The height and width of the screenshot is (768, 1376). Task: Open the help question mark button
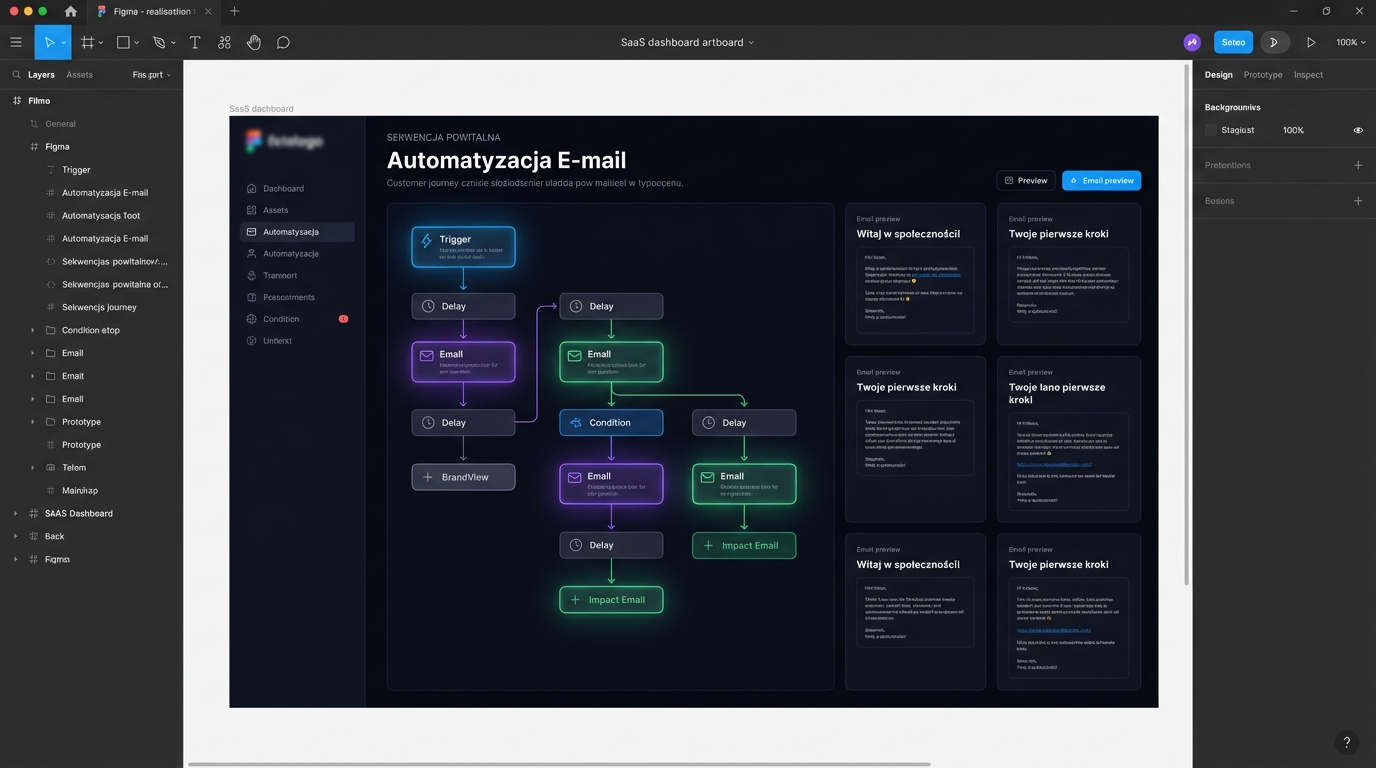[x=1346, y=742]
